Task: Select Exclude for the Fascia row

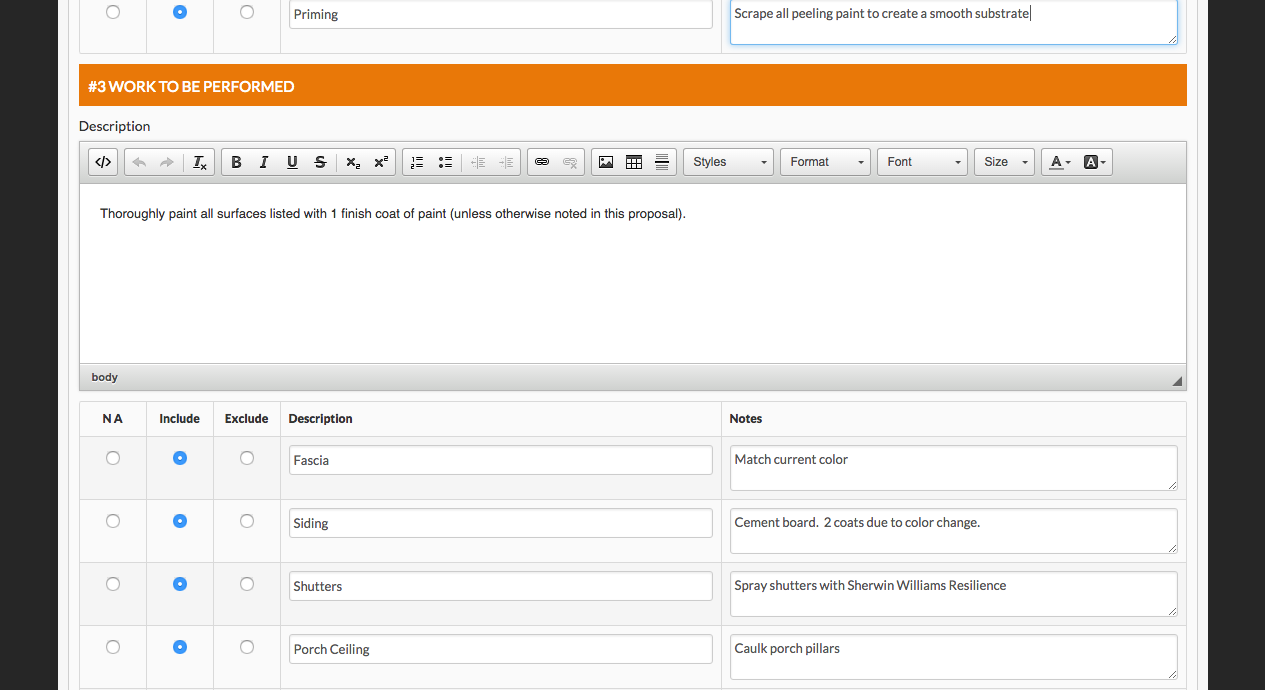Action: pyautogui.click(x=247, y=458)
